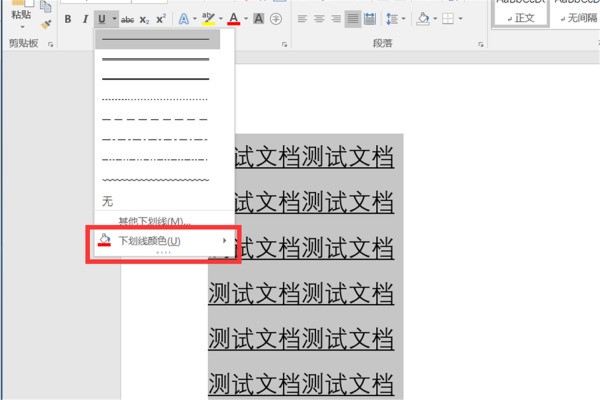
Task: Click the text effects icon
Action: pyautogui.click(x=182, y=19)
